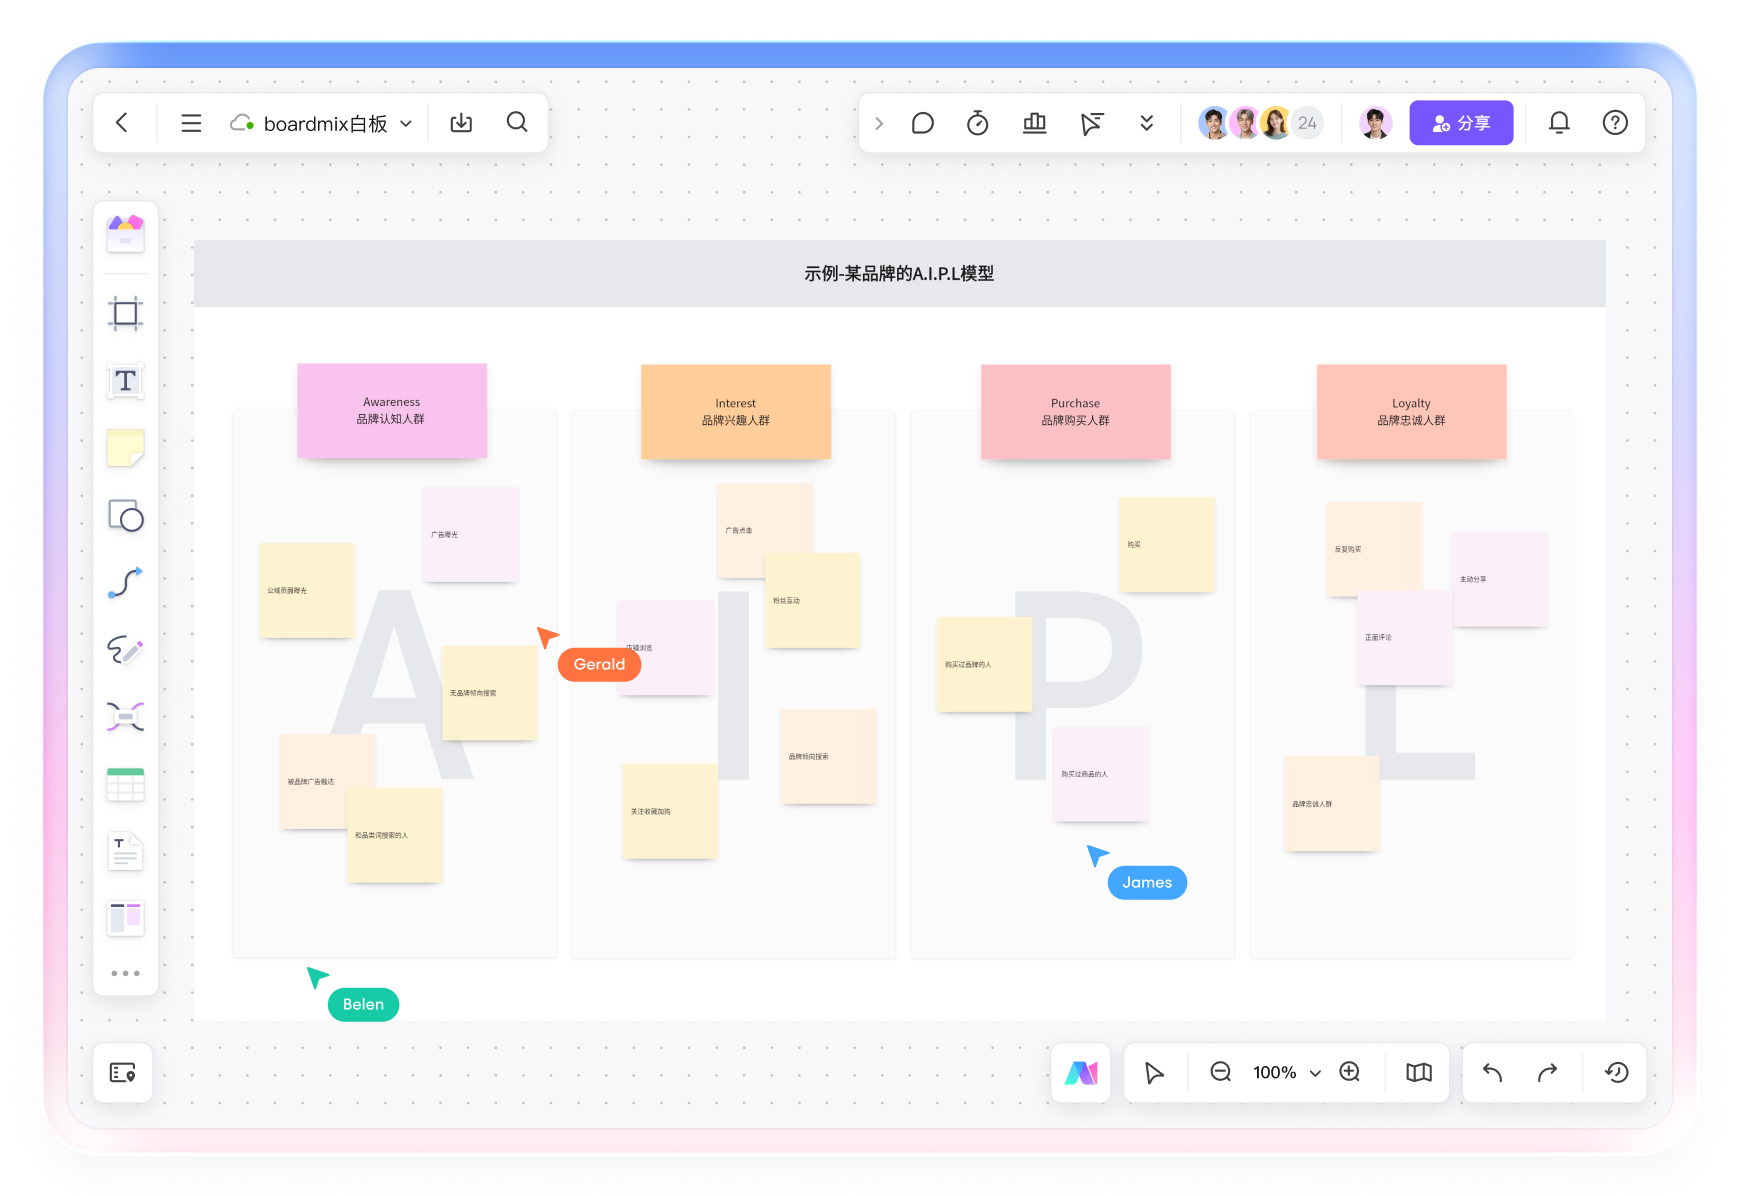Open the comments bubble icon
Viewport: 1740px width, 1196px height.
point(922,123)
